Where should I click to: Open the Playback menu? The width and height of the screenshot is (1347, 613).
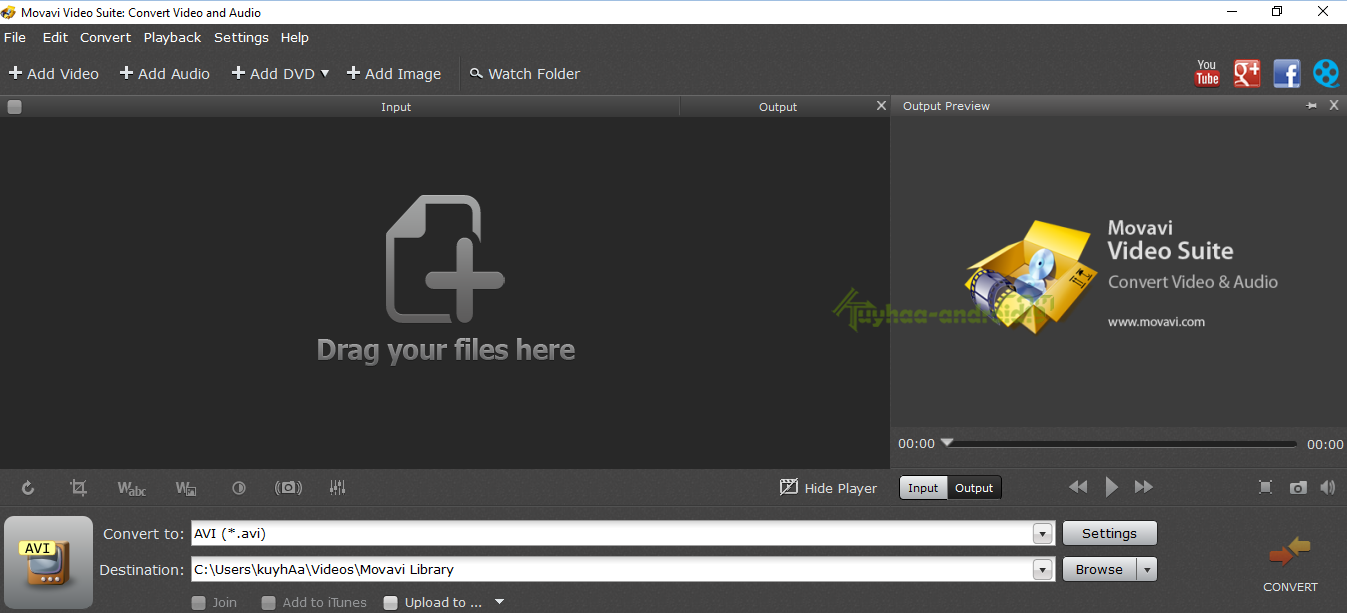coord(172,37)
